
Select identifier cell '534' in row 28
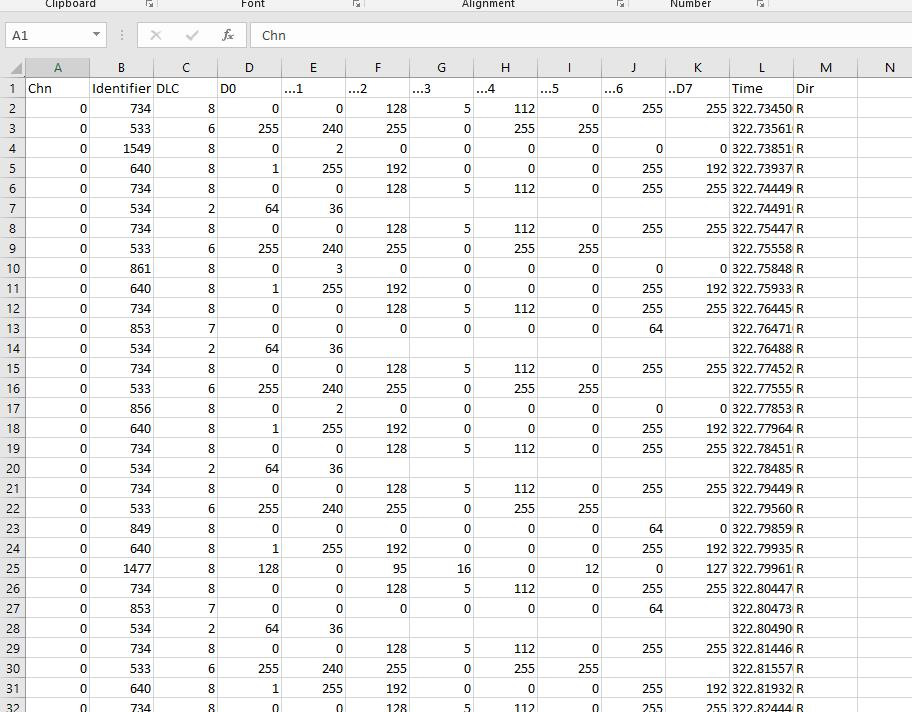122,629
